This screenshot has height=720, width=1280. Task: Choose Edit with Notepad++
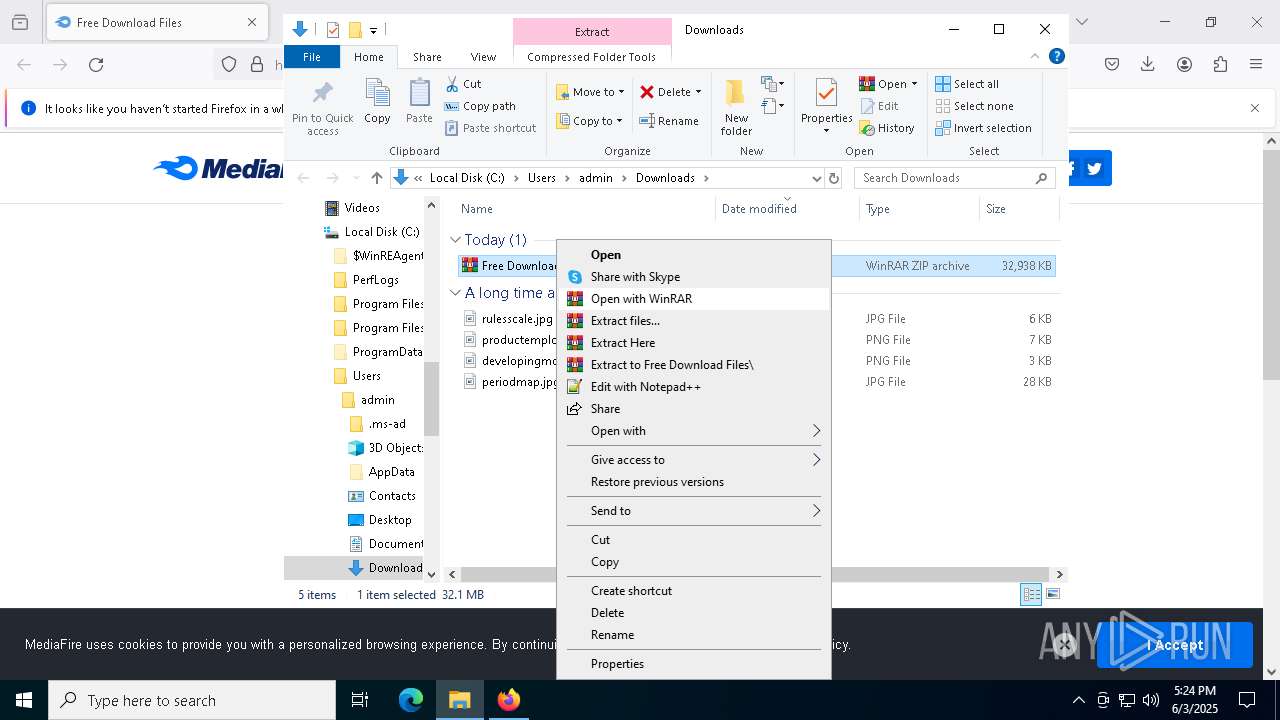pyautogui.click(x=694, y=387)
